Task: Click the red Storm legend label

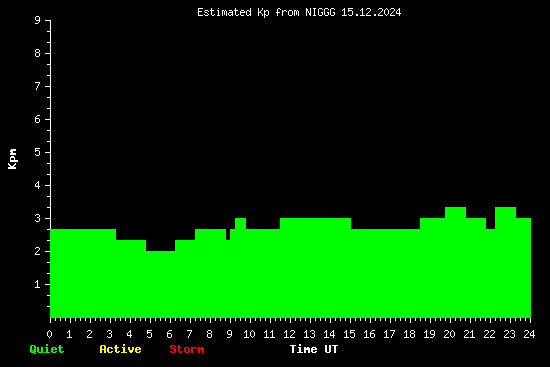Action: [x=187, y=349]
